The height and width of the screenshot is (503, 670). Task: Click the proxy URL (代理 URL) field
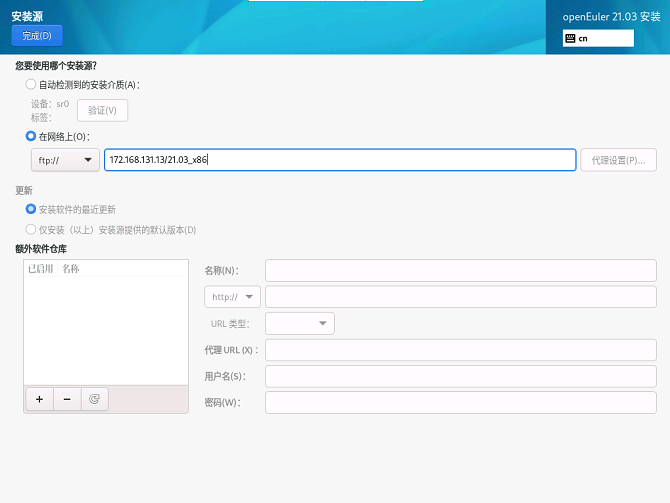460,350
